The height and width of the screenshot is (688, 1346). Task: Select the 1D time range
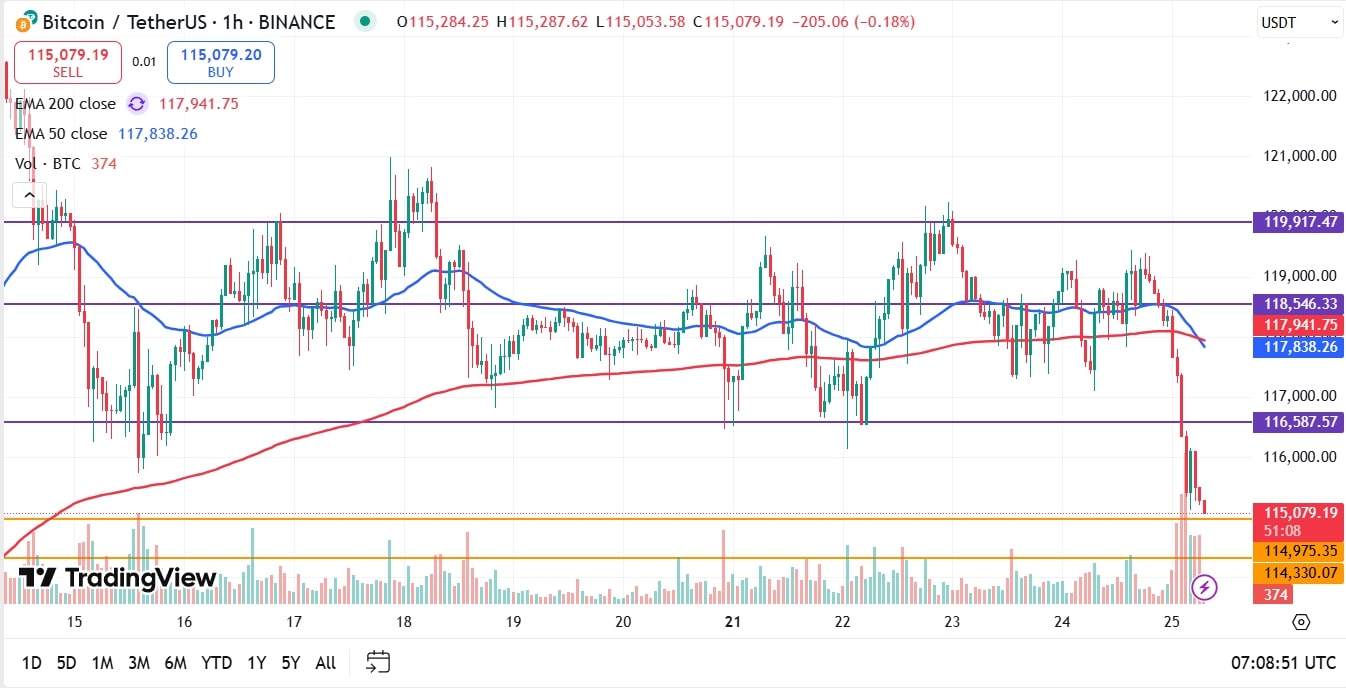click(x=32, y=662)
